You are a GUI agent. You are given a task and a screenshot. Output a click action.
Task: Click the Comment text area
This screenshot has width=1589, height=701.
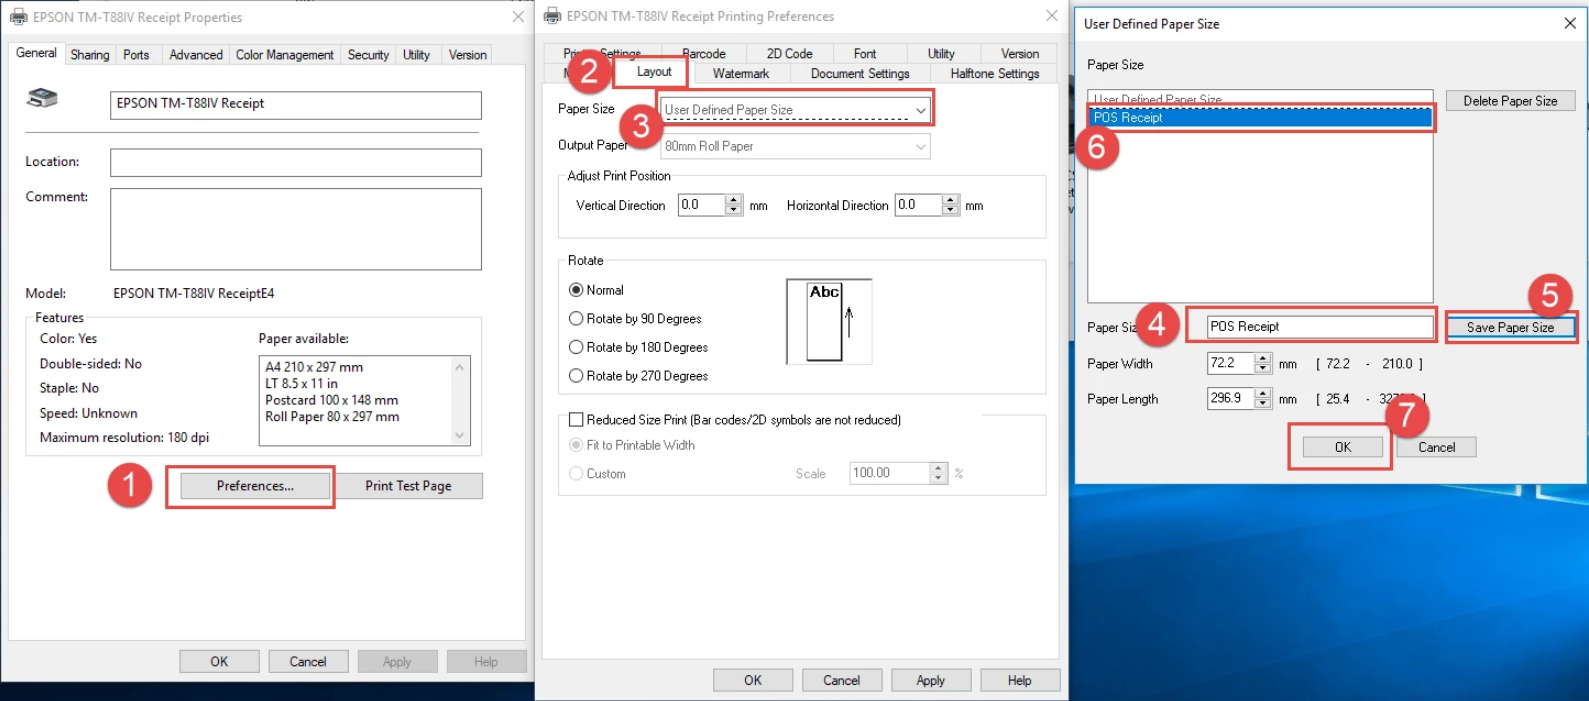296,229
